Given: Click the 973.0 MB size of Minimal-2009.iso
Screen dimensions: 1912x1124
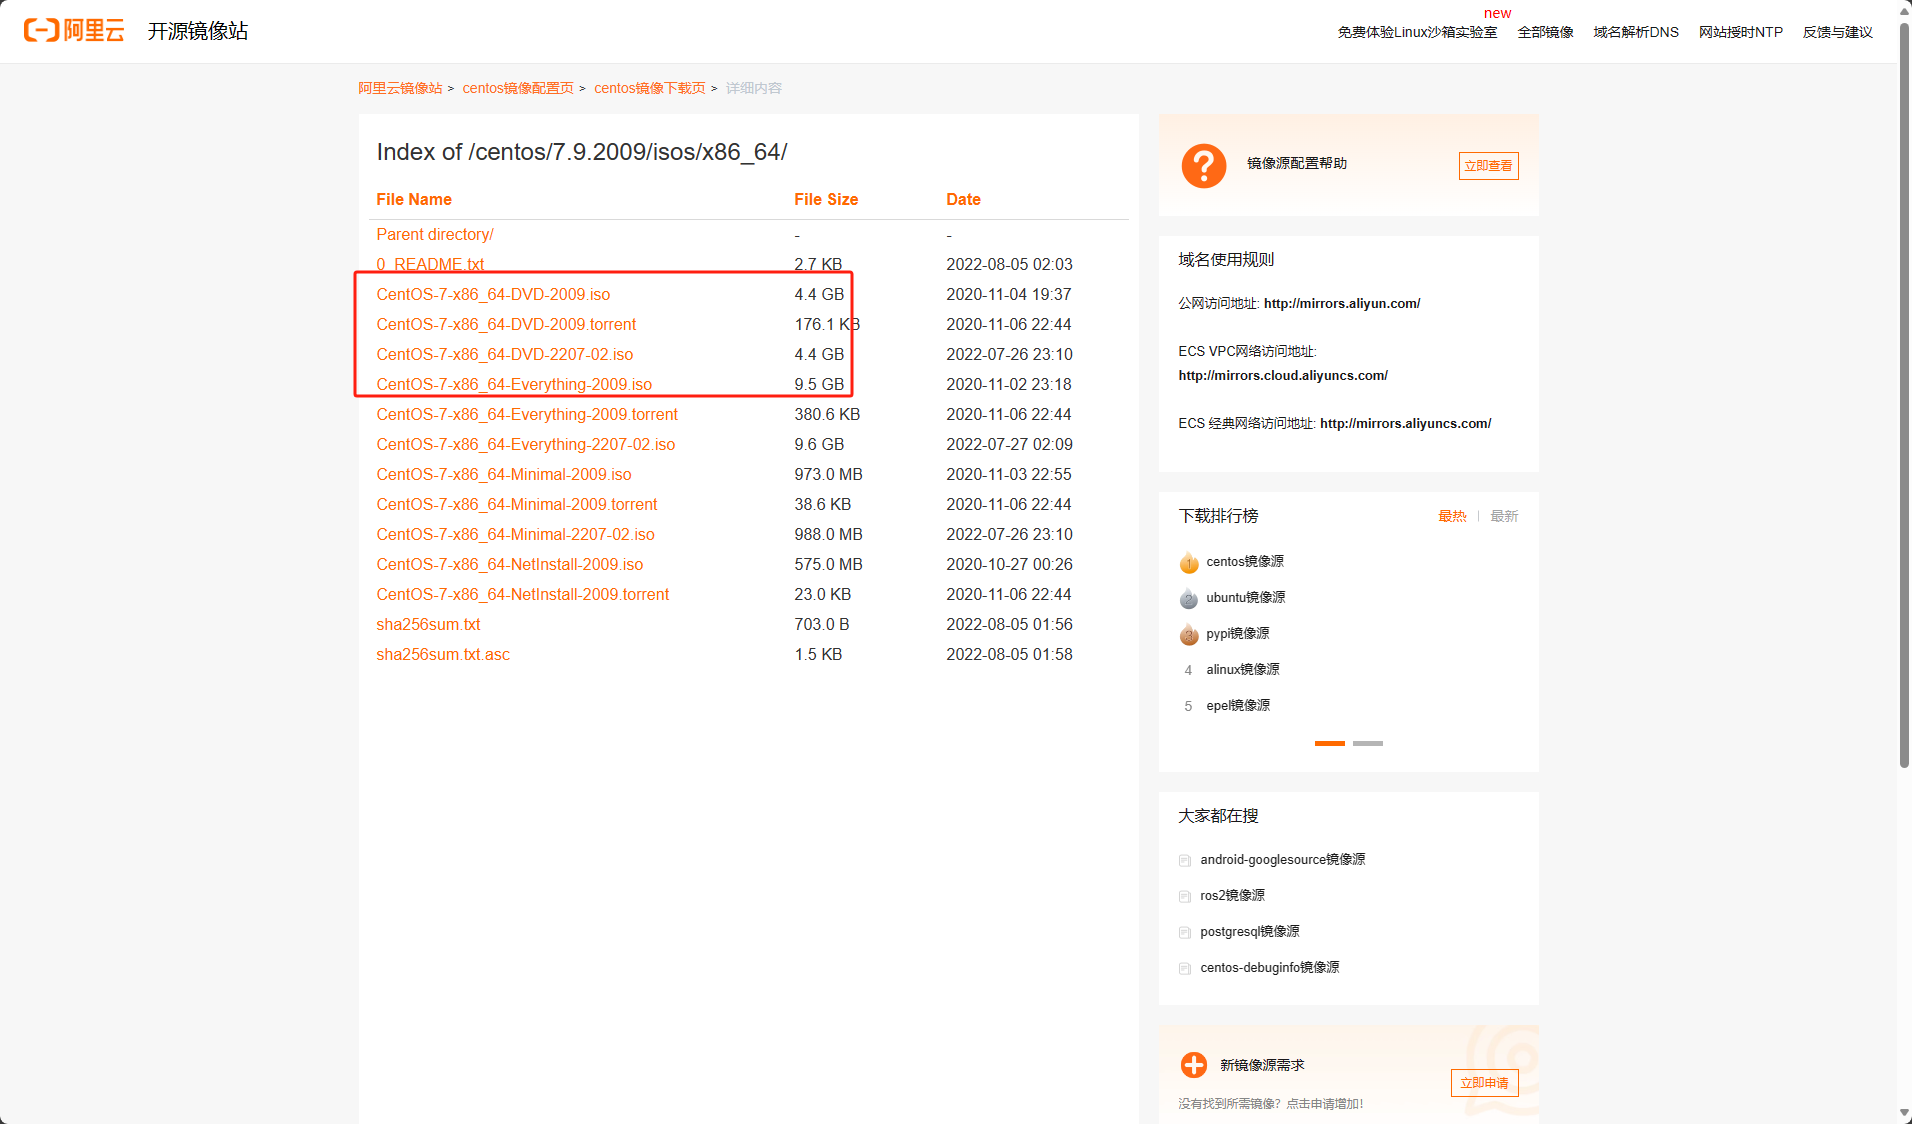Looking at the screenshot, I should point(829,474).
